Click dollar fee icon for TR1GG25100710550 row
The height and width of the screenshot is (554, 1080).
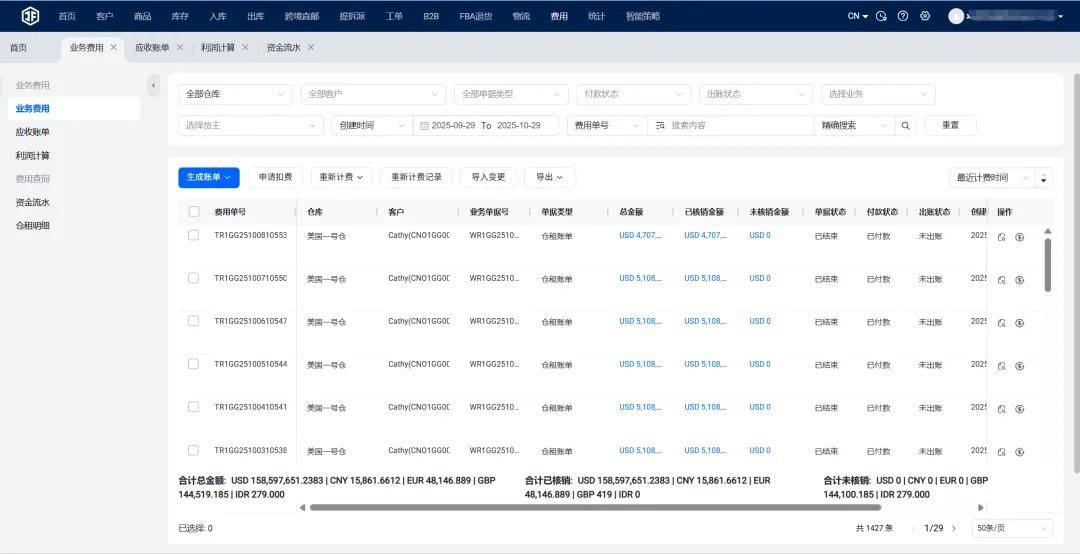(1019, 280)
